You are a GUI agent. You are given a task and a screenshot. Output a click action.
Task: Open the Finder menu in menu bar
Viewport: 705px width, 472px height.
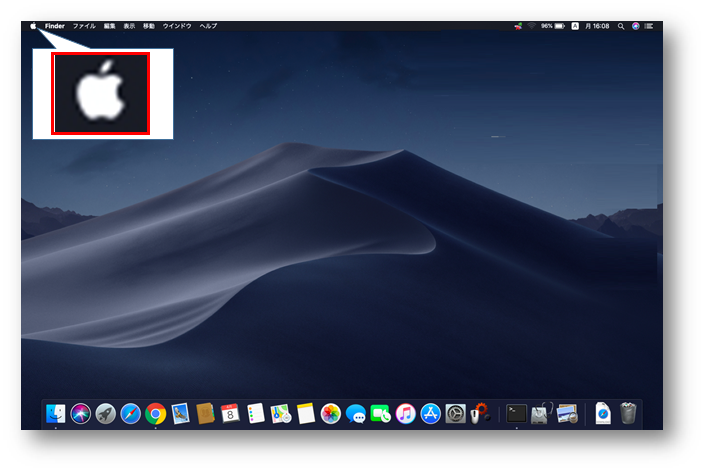coord(55,26)
